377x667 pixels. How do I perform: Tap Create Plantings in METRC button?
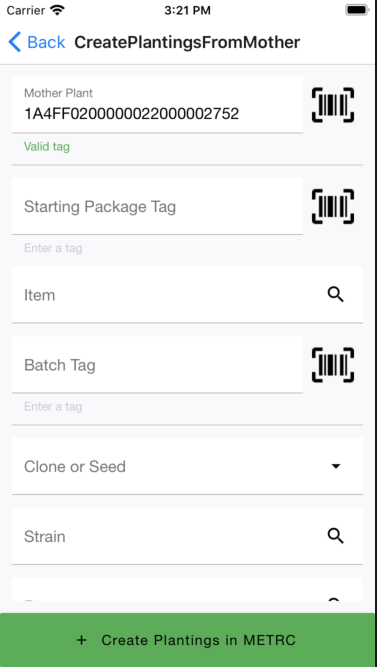187,640
